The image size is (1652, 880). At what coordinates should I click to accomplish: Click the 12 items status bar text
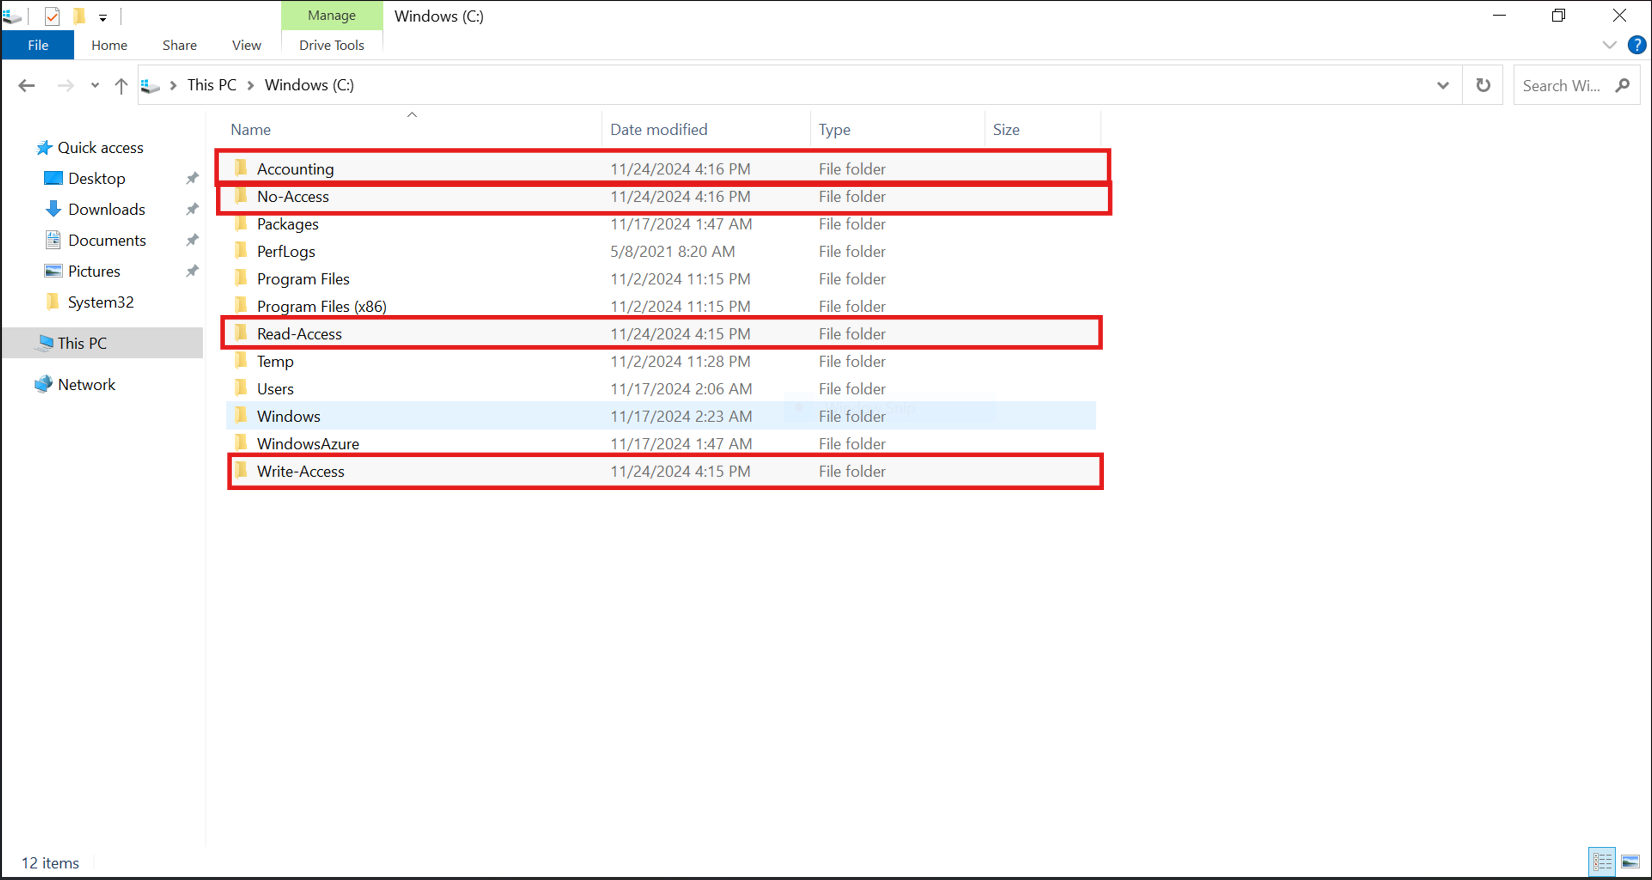point(50,863)
